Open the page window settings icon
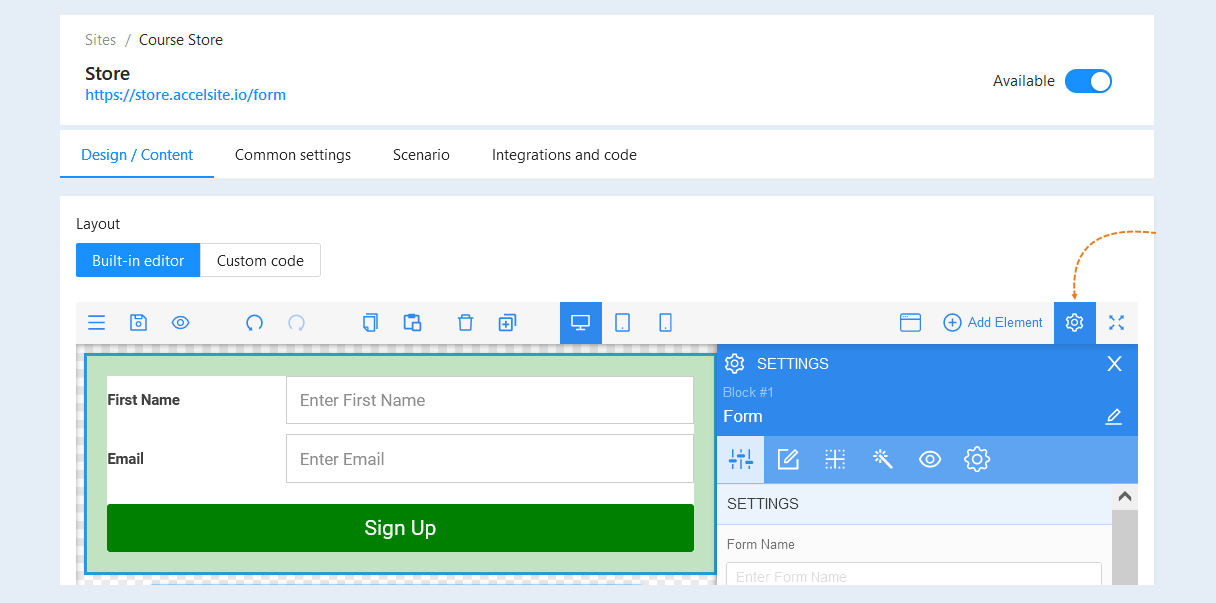The height and width of the screenshot is (603, 1216). click(910, 322)
